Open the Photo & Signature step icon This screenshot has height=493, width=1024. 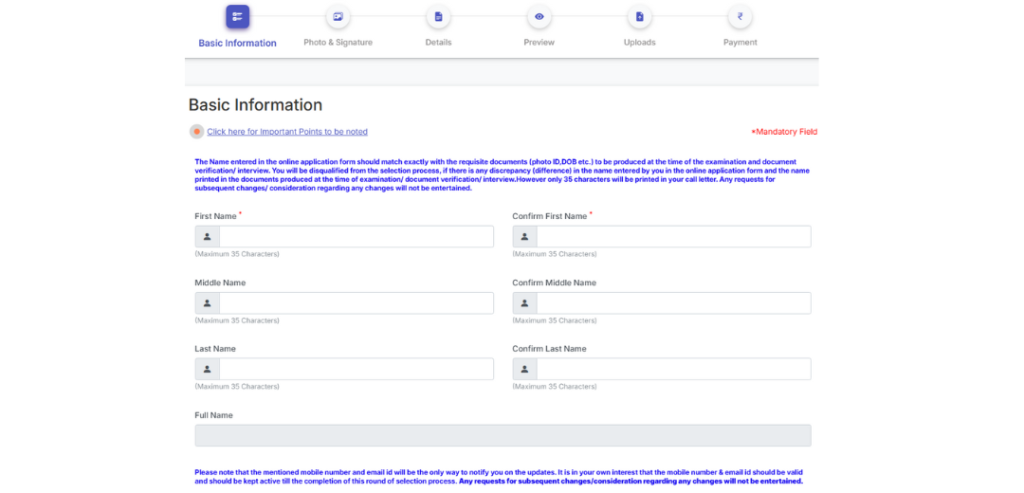tap(338, 17)
